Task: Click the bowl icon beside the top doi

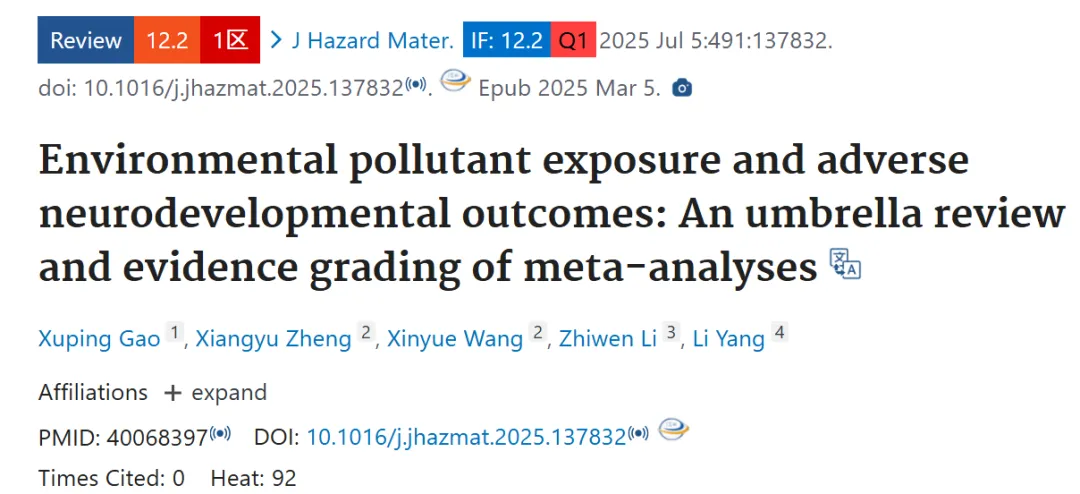Action: pos(455,82)
